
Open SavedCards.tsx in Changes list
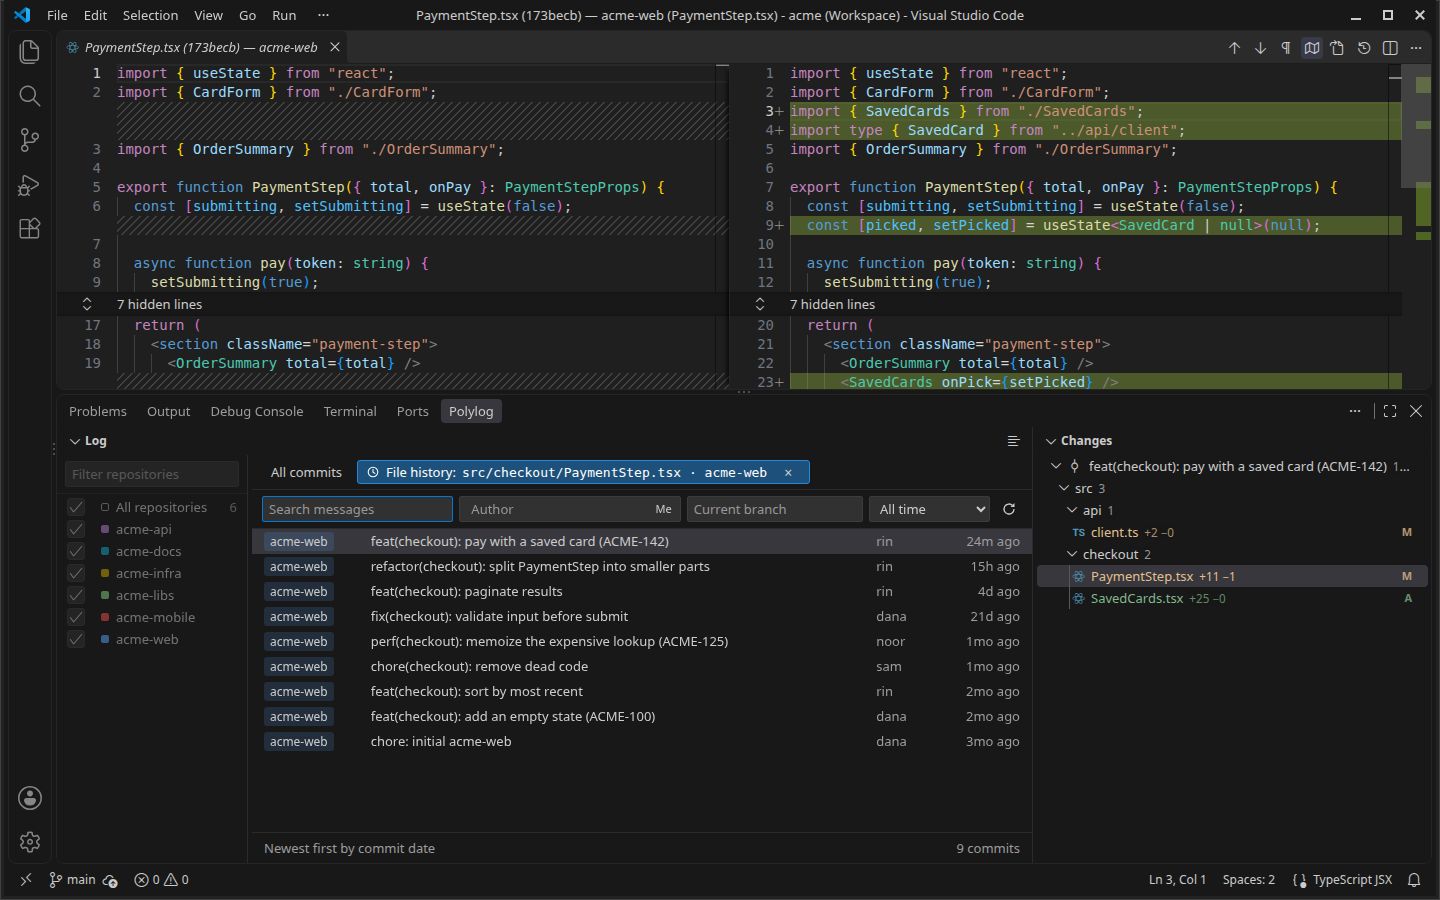1233,598
